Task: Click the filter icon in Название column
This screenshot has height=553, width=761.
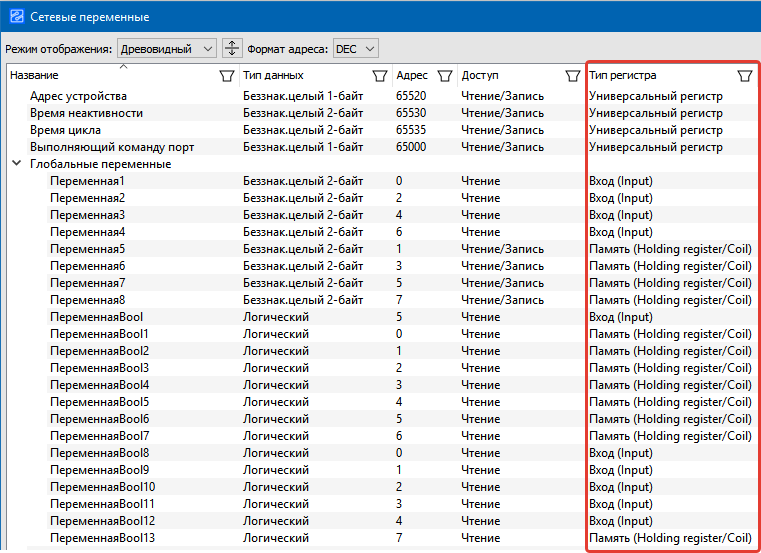Action: pyautogui.click(x=226, y=76)
